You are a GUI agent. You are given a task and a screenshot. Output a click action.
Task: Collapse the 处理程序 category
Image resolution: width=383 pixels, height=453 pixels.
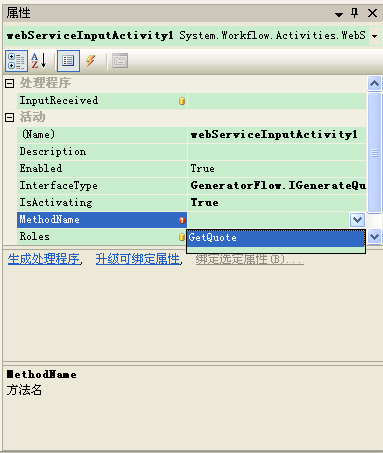(10, 83)
